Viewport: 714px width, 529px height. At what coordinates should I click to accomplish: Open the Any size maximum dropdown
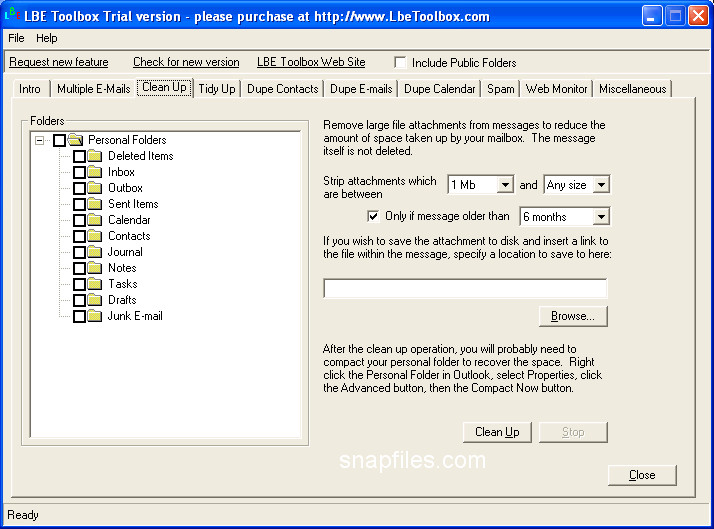coord(601,185)
